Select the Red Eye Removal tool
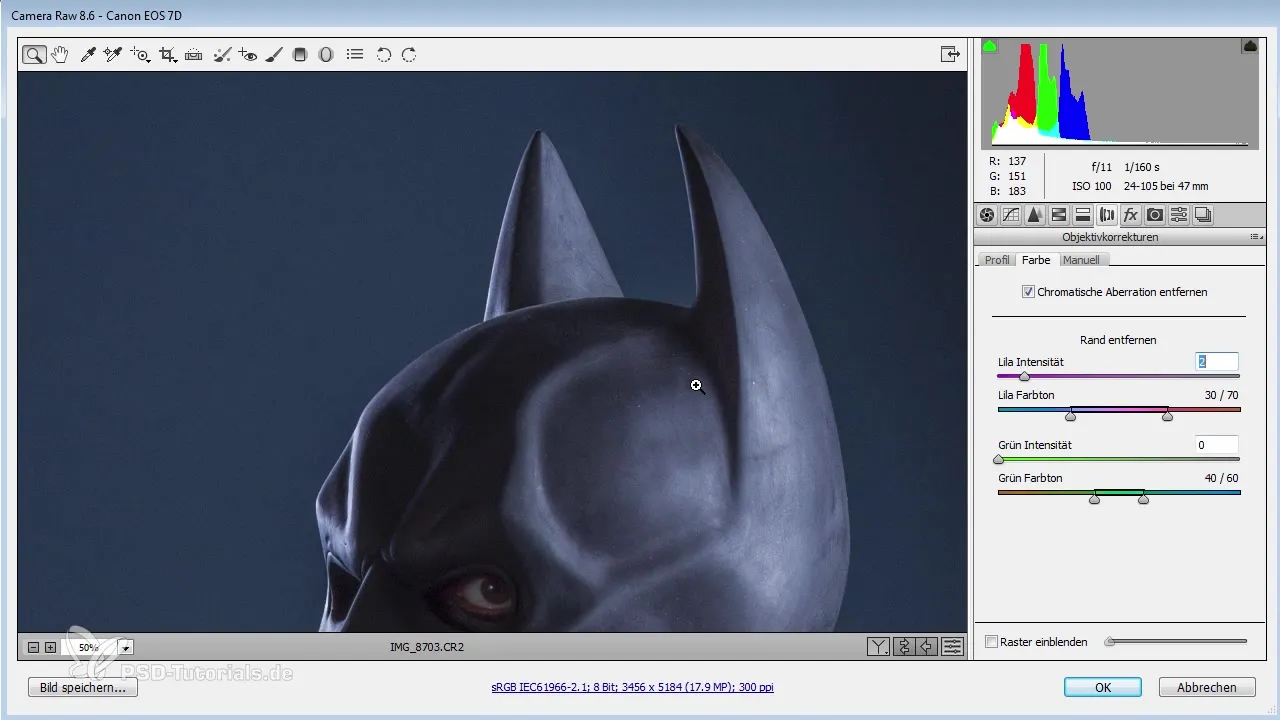 coord(248,55)
